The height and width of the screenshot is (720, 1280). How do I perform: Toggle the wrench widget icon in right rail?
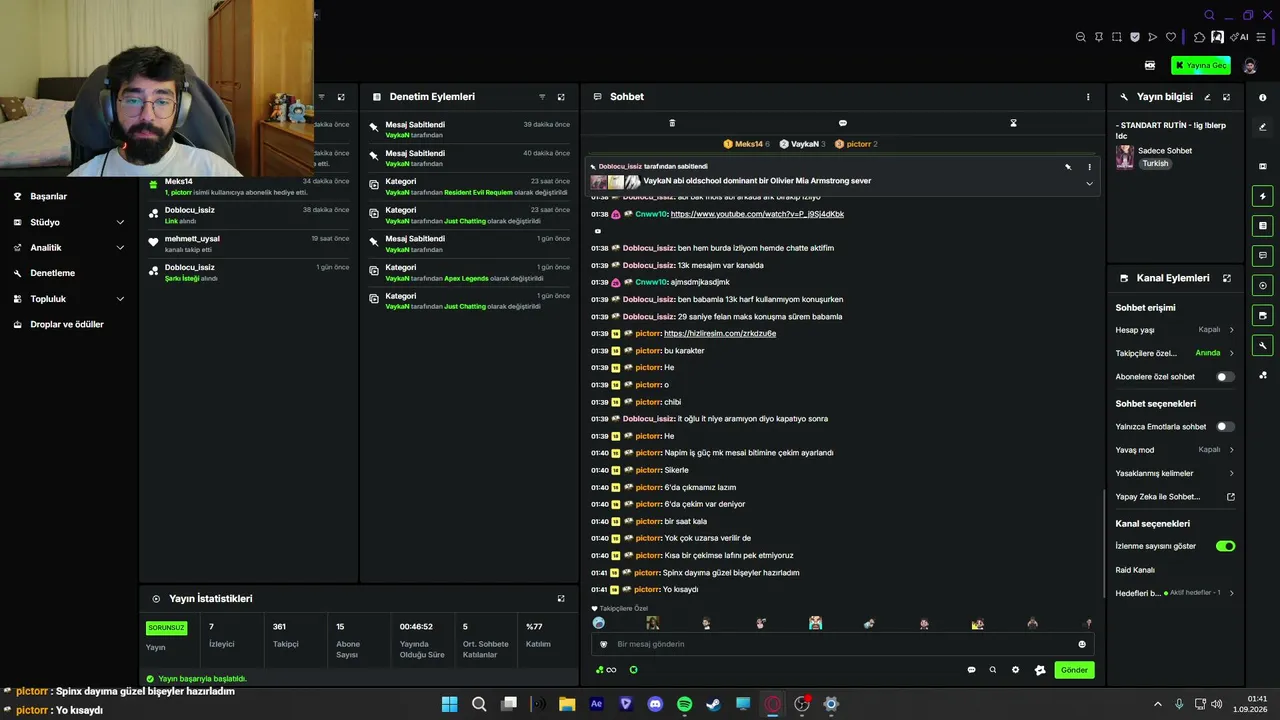tap(1263, 346)
